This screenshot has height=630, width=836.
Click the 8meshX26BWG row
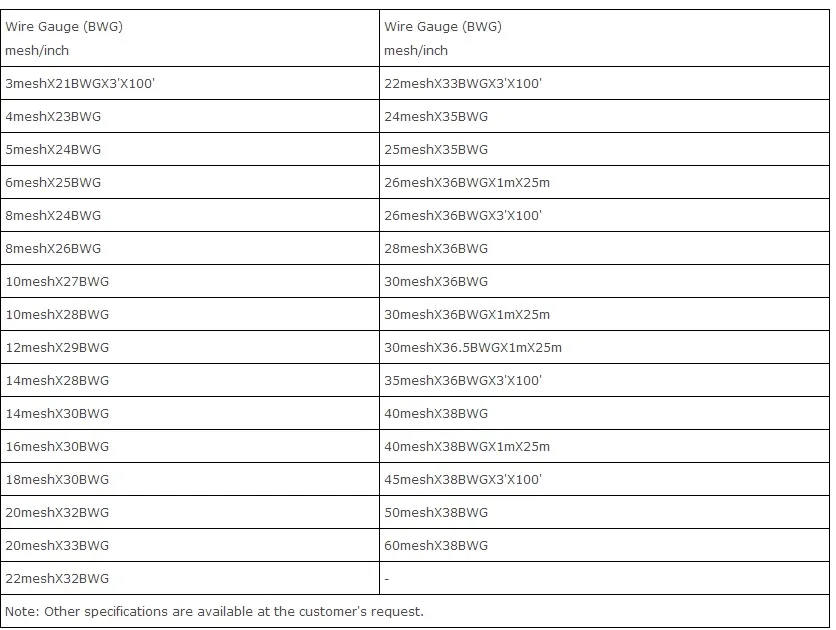[54, 249]
